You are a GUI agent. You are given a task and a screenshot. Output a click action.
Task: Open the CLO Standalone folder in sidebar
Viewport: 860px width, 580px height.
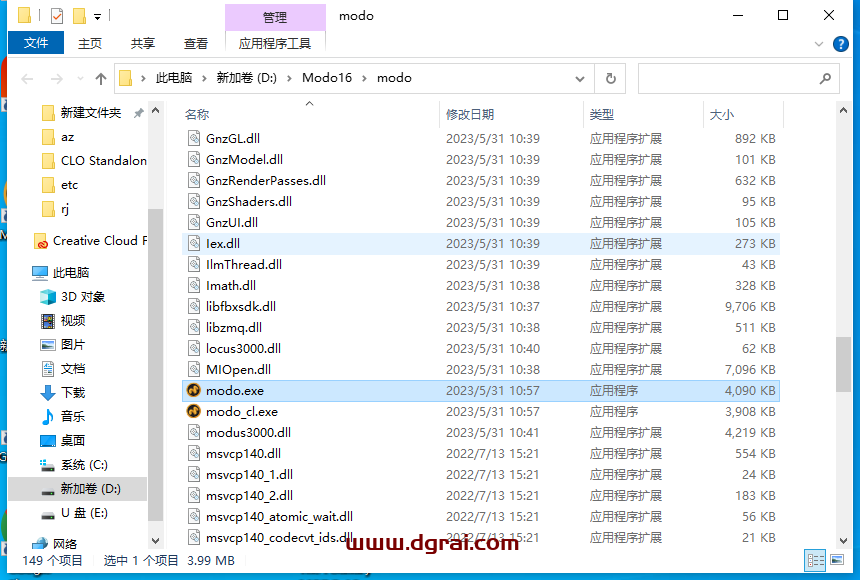coord(94,161)
